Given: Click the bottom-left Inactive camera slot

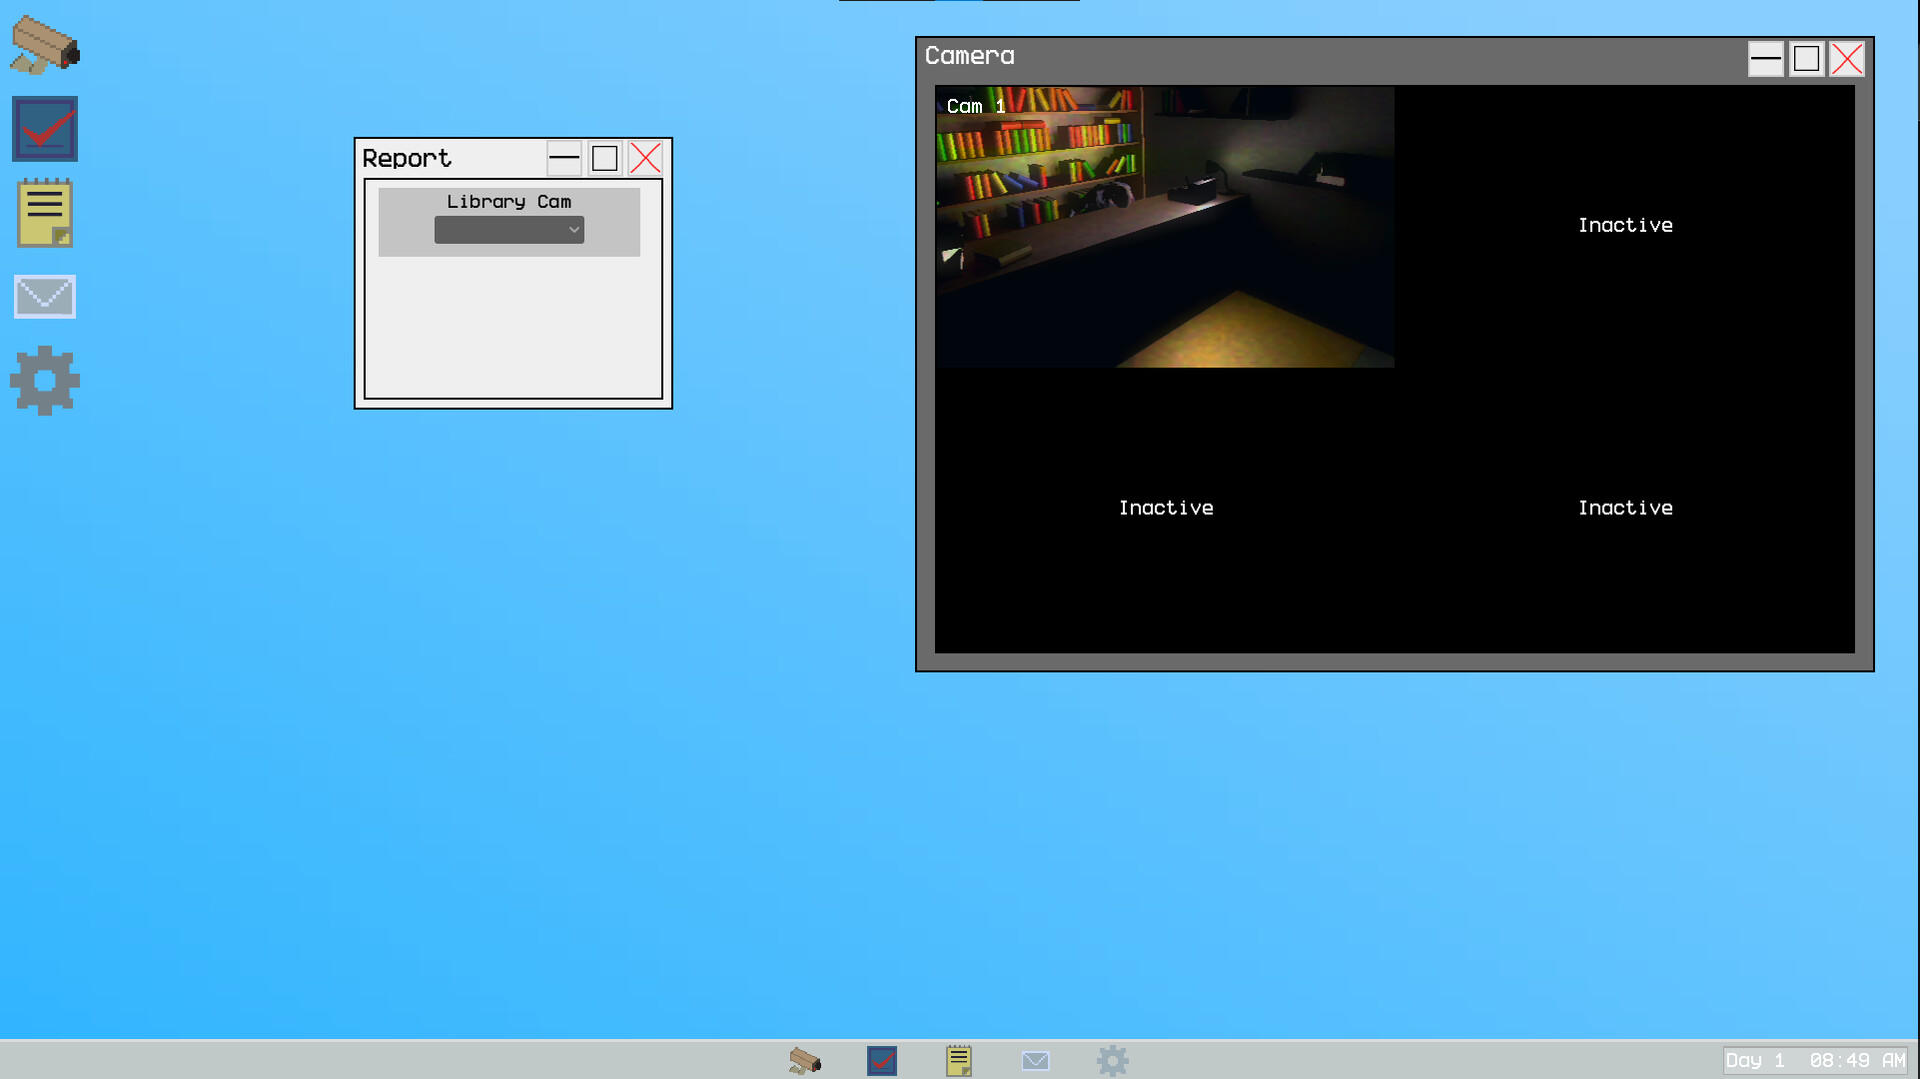Looking at the screenshot, I should pos(1165,508).
